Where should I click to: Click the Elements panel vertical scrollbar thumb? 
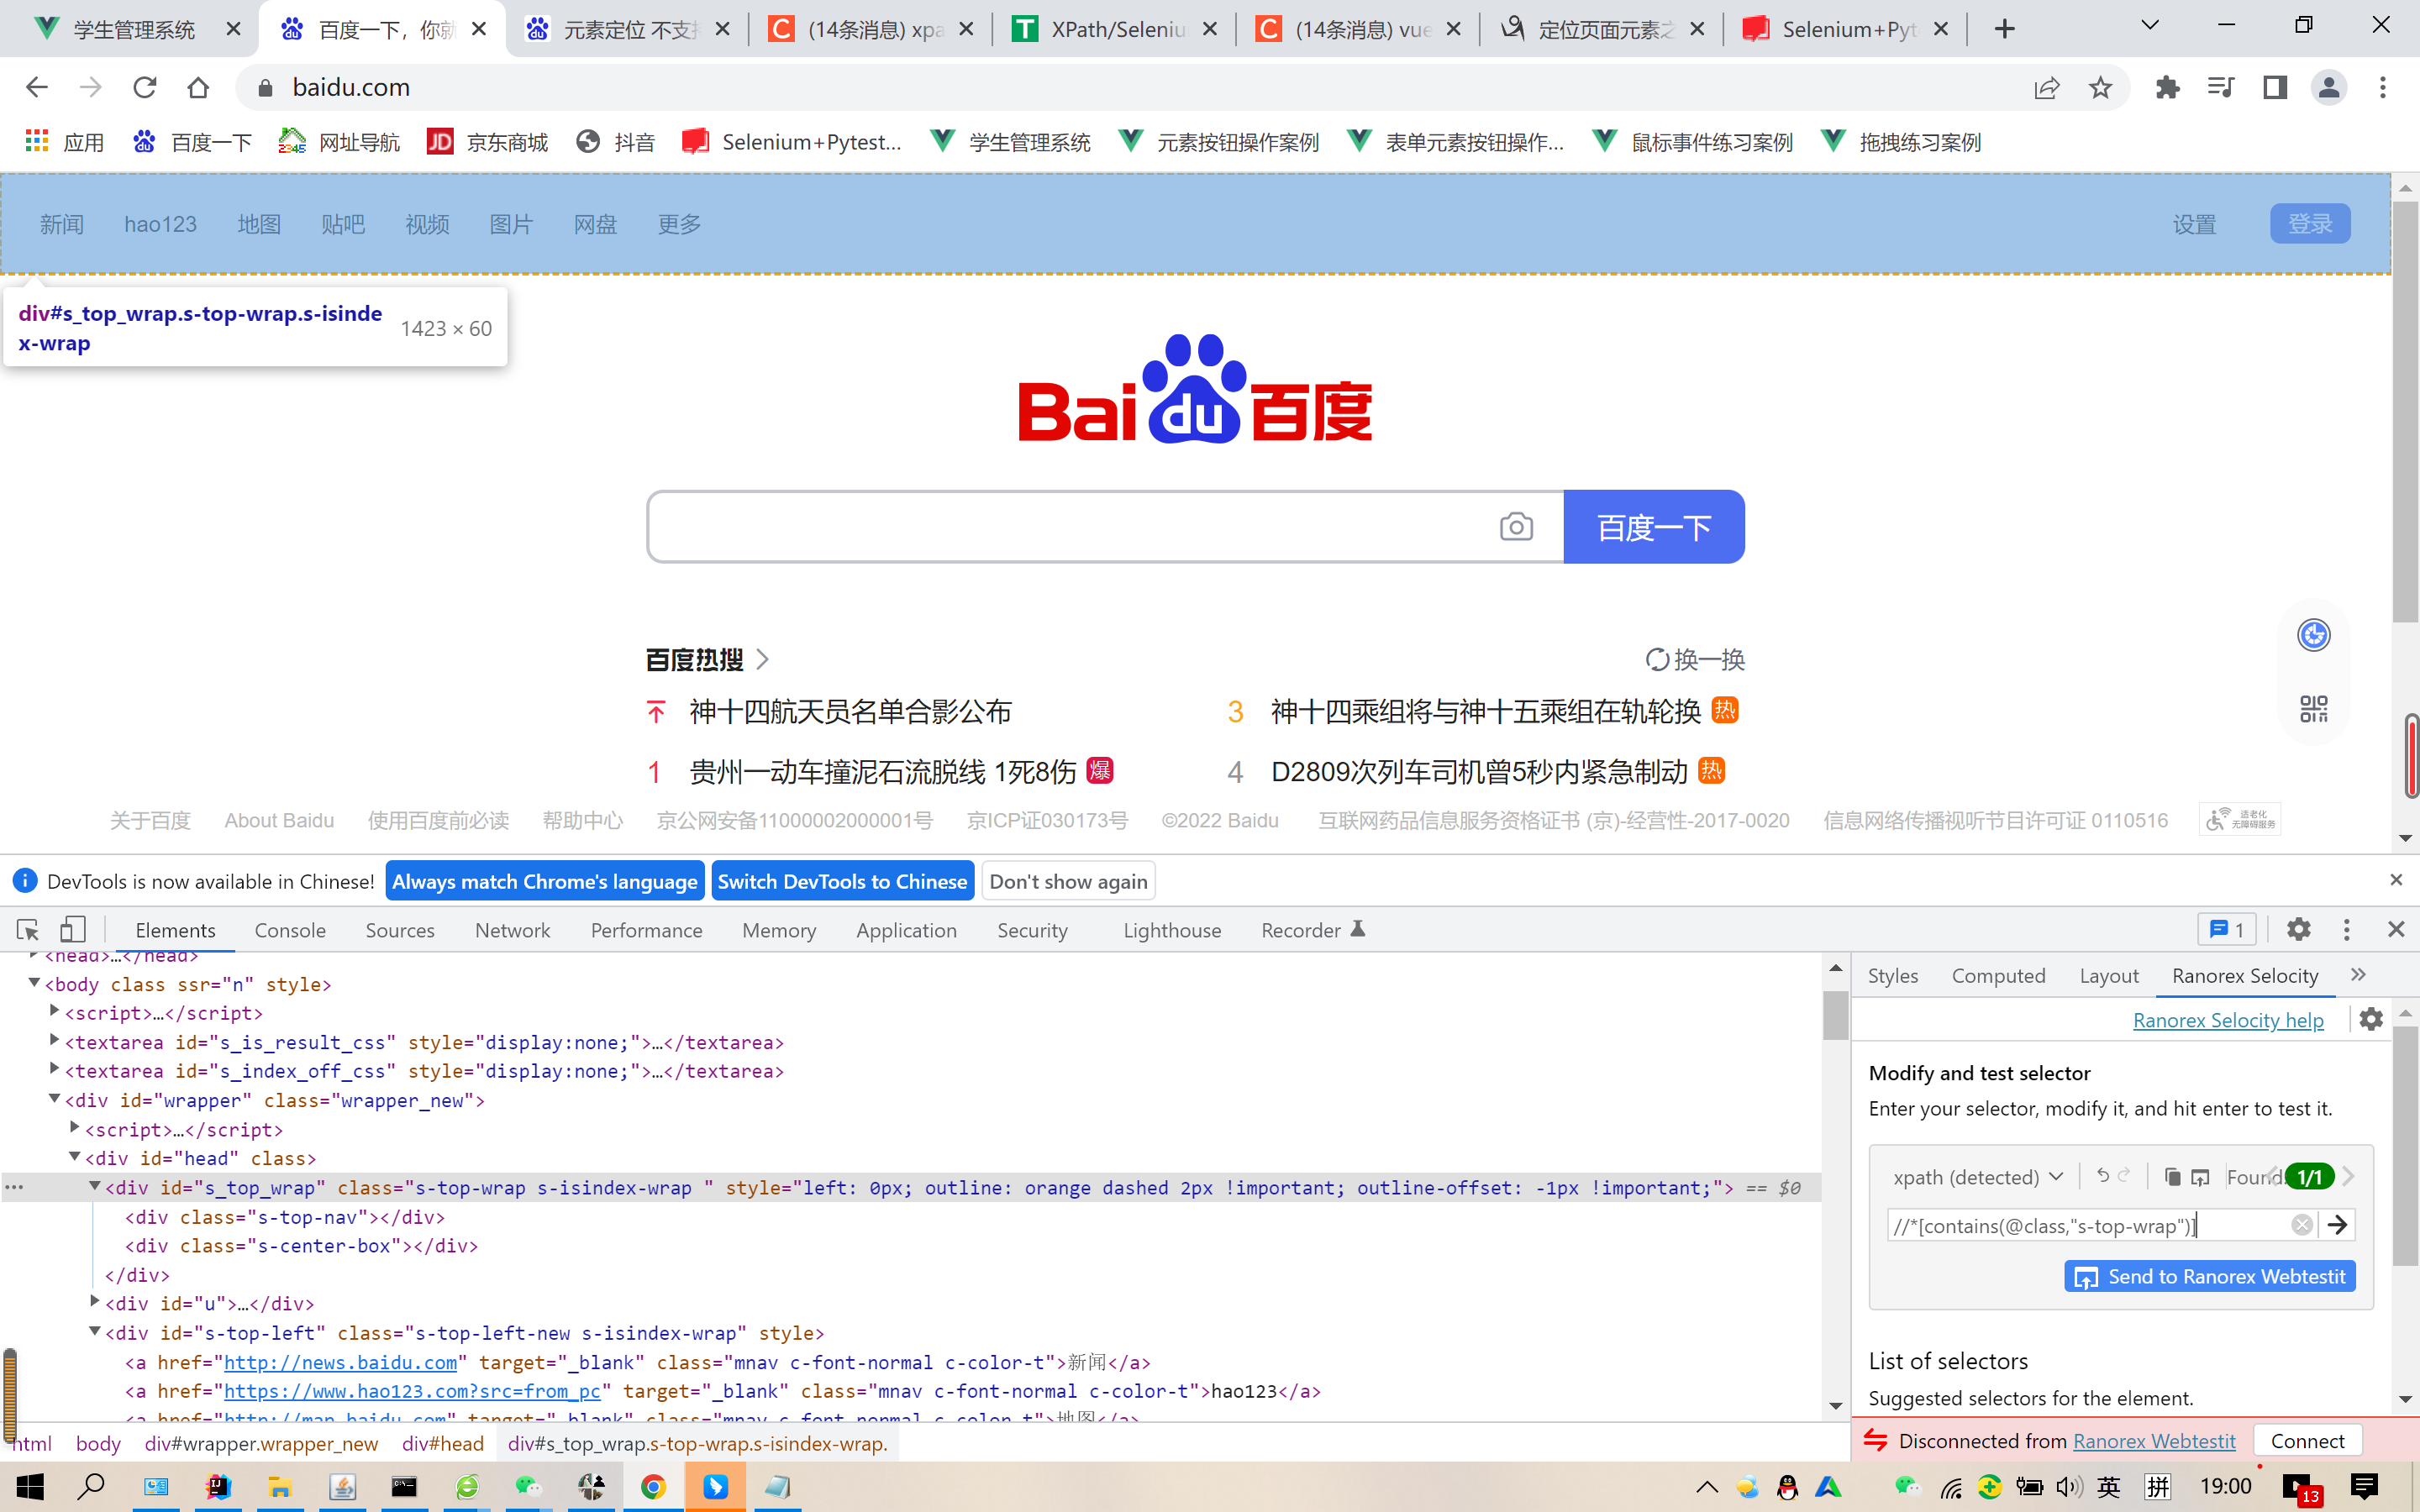click(1835, 1015)
